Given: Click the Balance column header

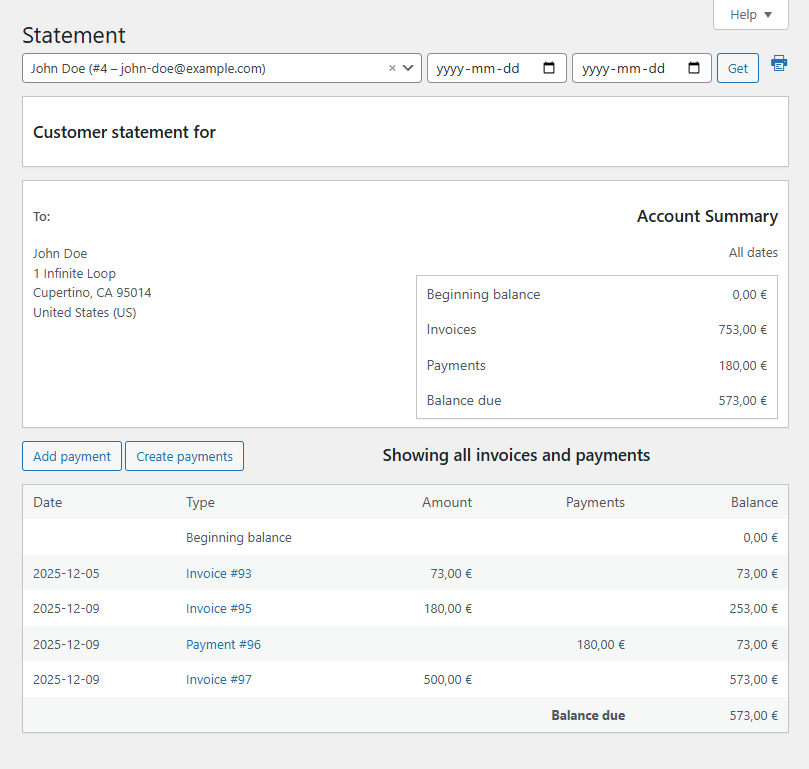Looking at the screenshot, I should [754, 502].
